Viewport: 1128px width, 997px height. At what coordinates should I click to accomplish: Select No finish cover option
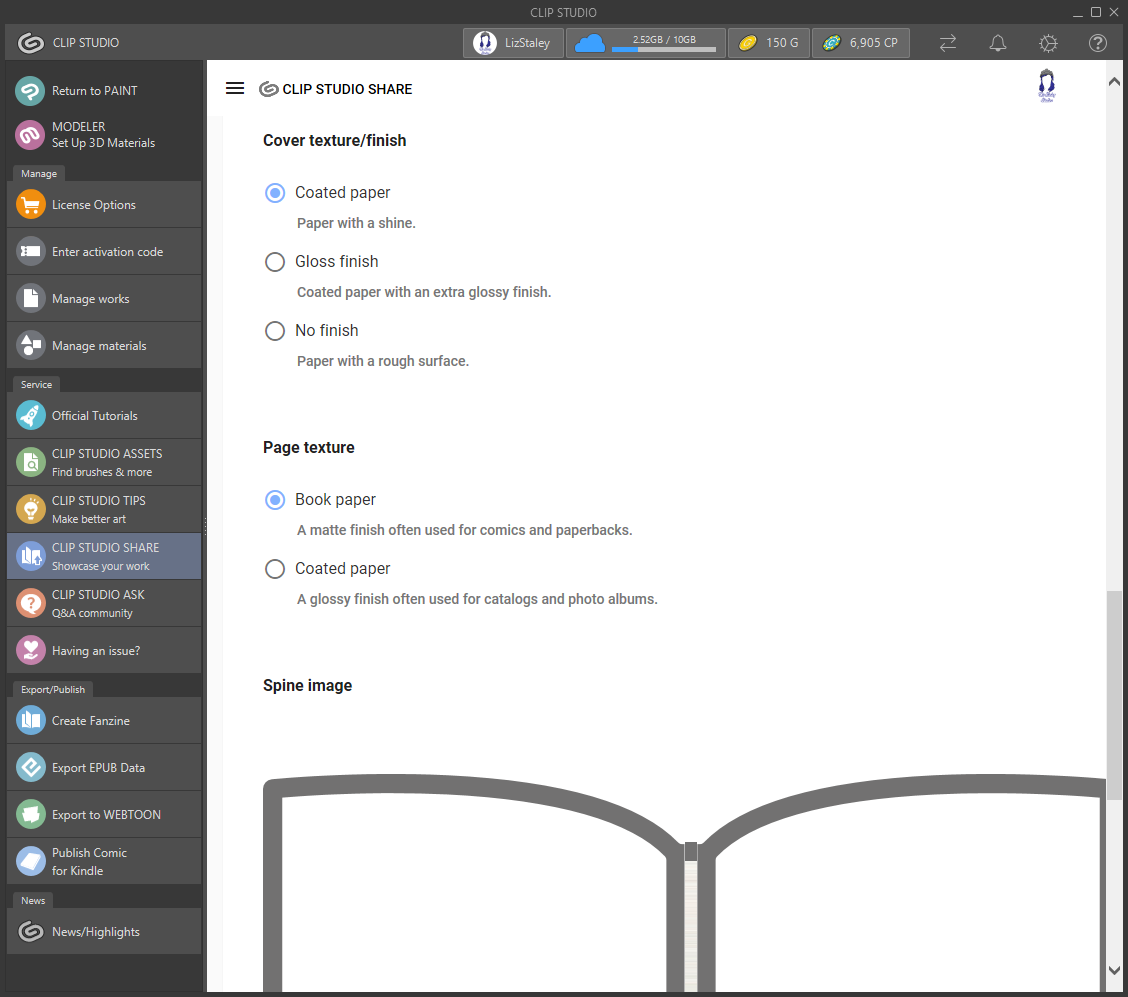coord(275,331)
